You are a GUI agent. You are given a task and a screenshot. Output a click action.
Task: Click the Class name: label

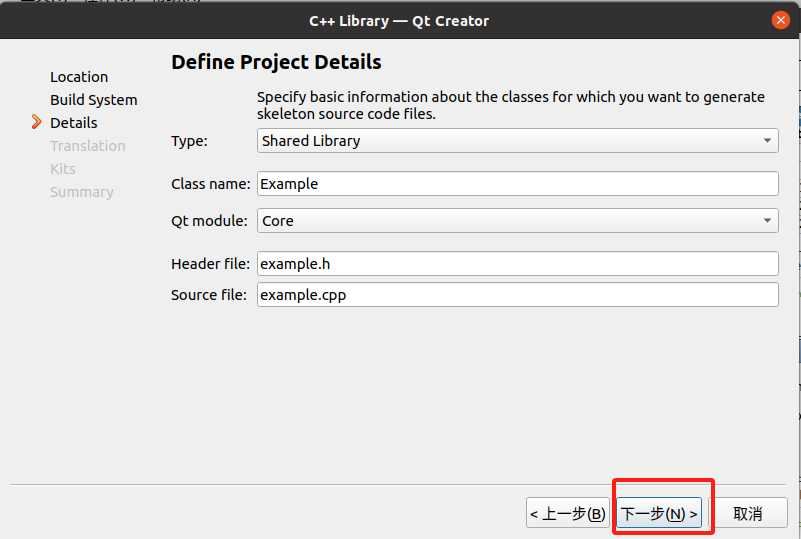pyautogui.click(x=210, y=183)
